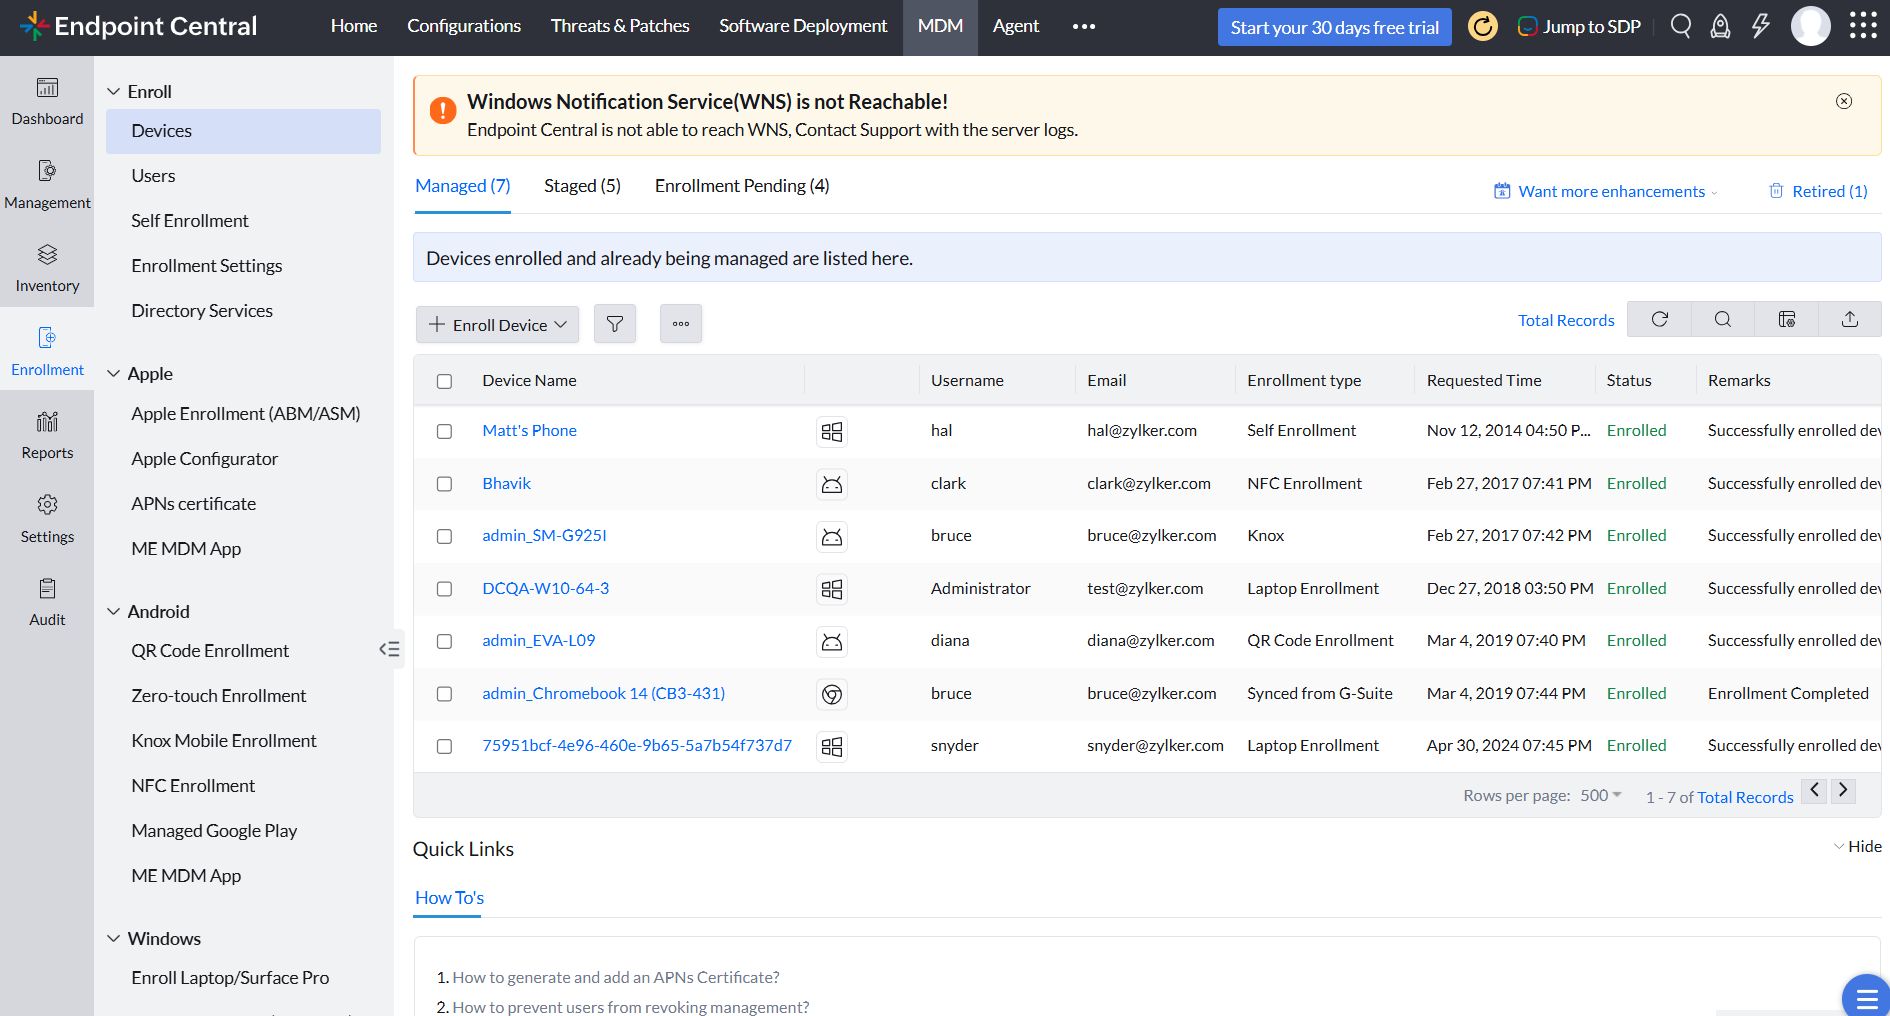1890x1016 pixels.
Task: Open the Management sidebar section
Action: tap(47, 185)
